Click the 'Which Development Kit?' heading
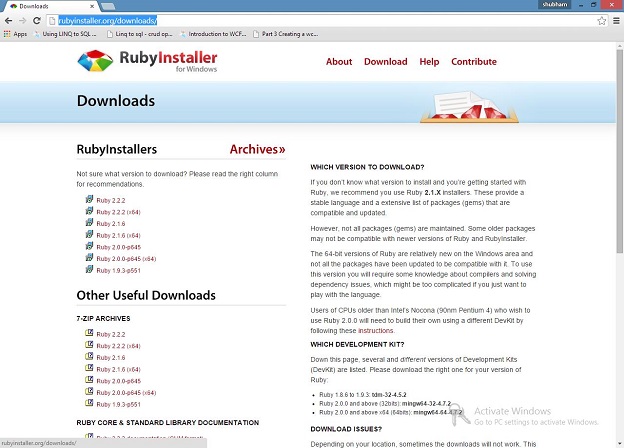This screenshot has width=624, height=448. point(357,345)
